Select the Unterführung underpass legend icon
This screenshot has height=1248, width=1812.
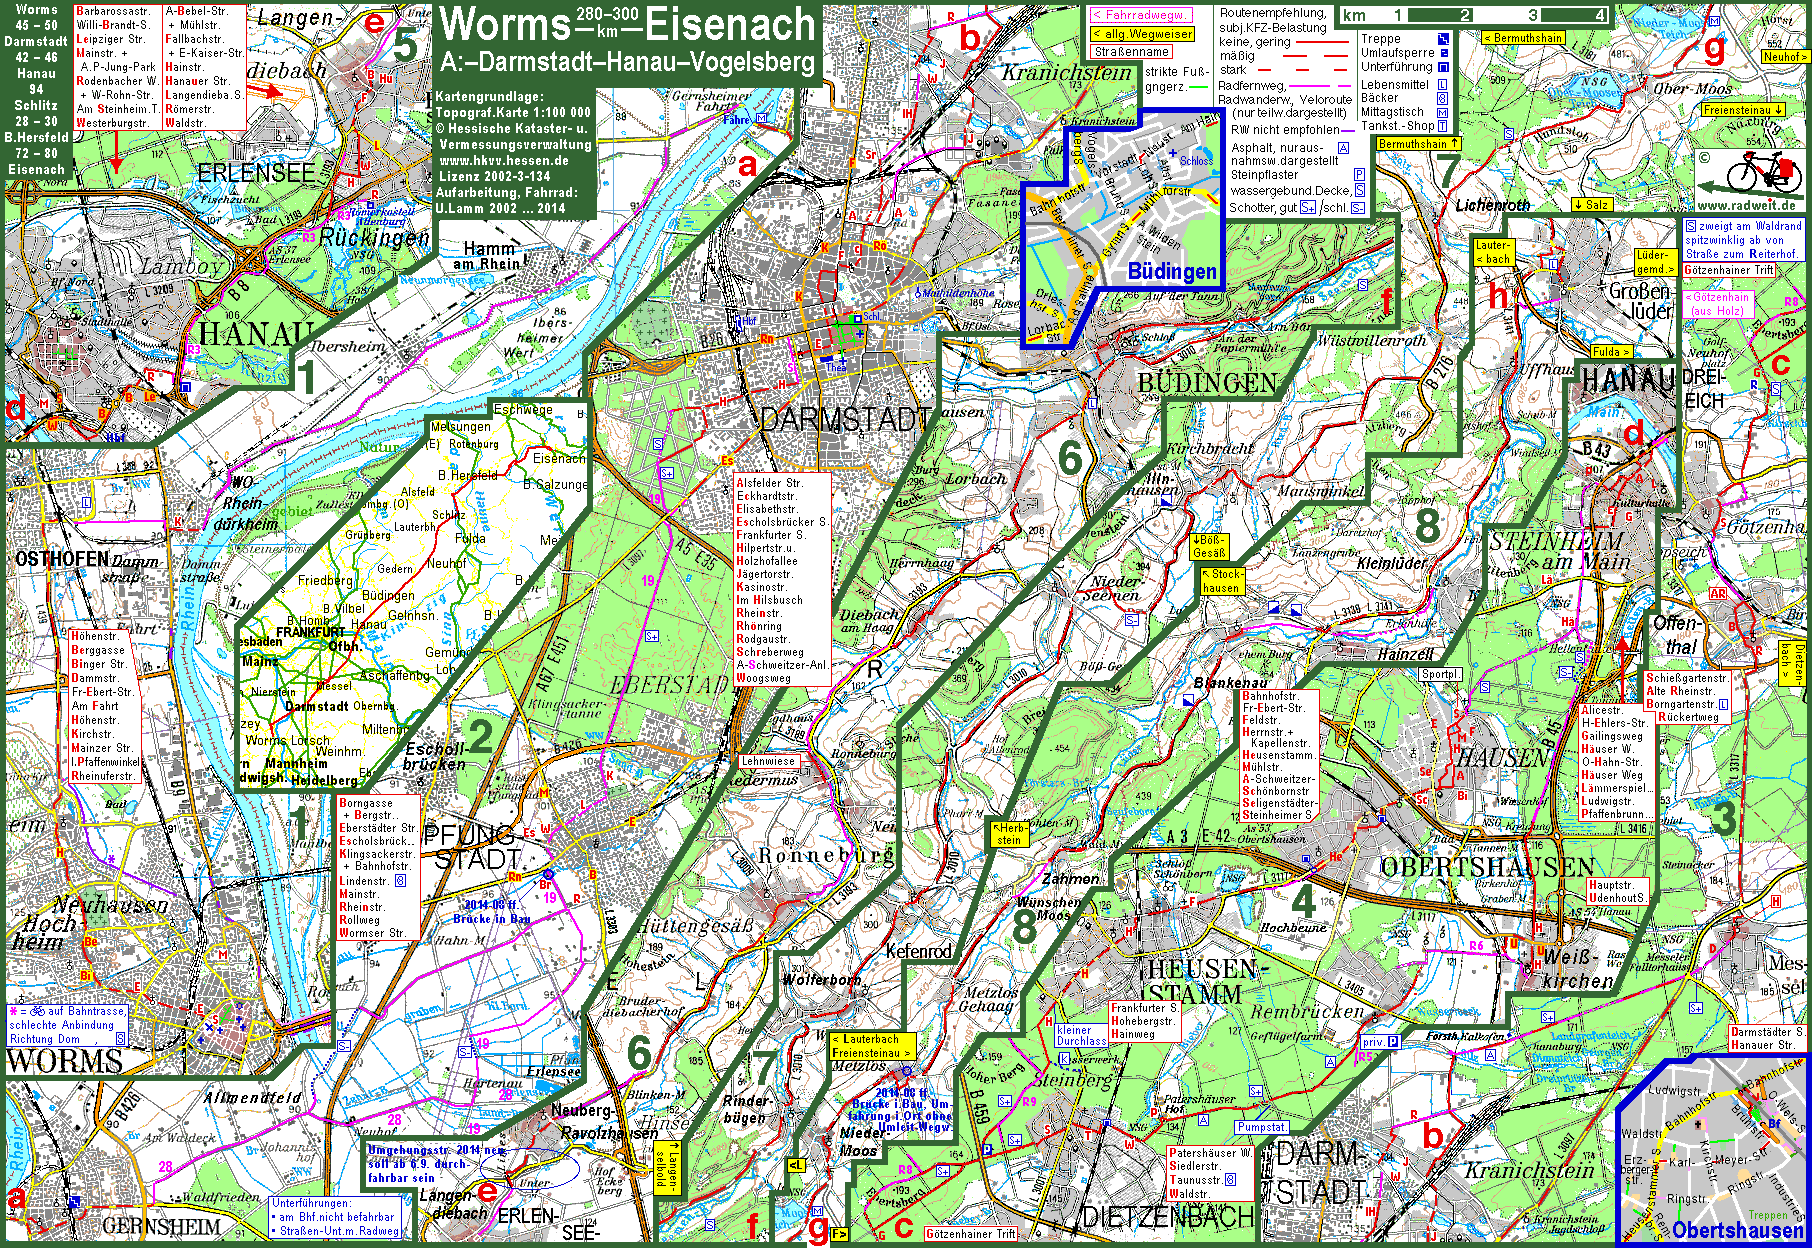click(1443, 67)
